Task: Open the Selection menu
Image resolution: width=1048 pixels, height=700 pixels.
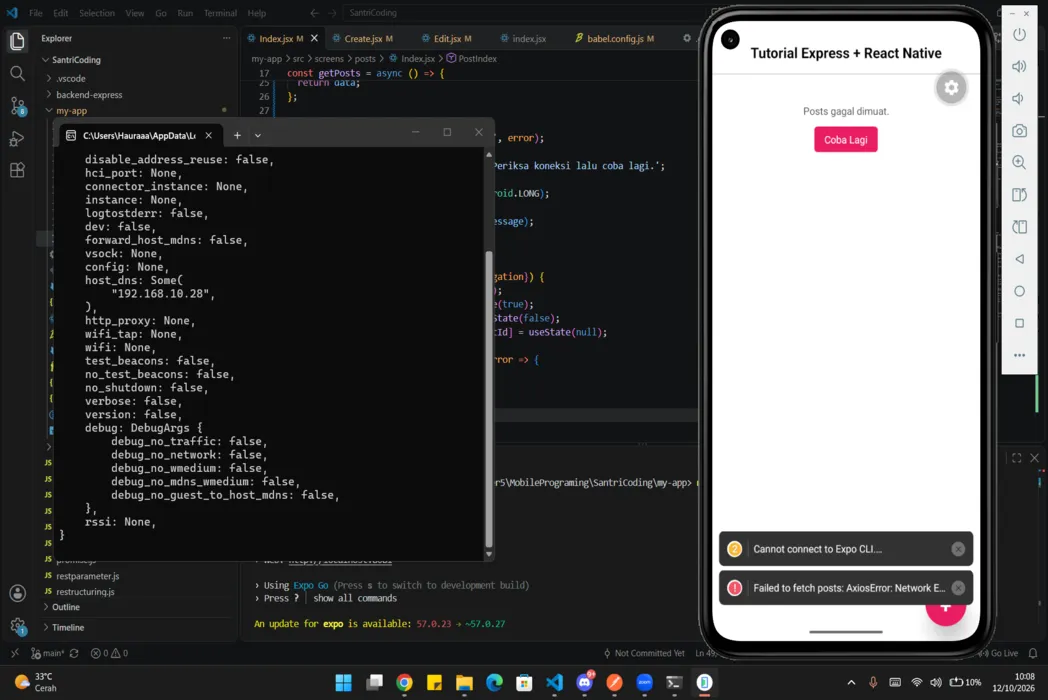Action: pos(97,13)
